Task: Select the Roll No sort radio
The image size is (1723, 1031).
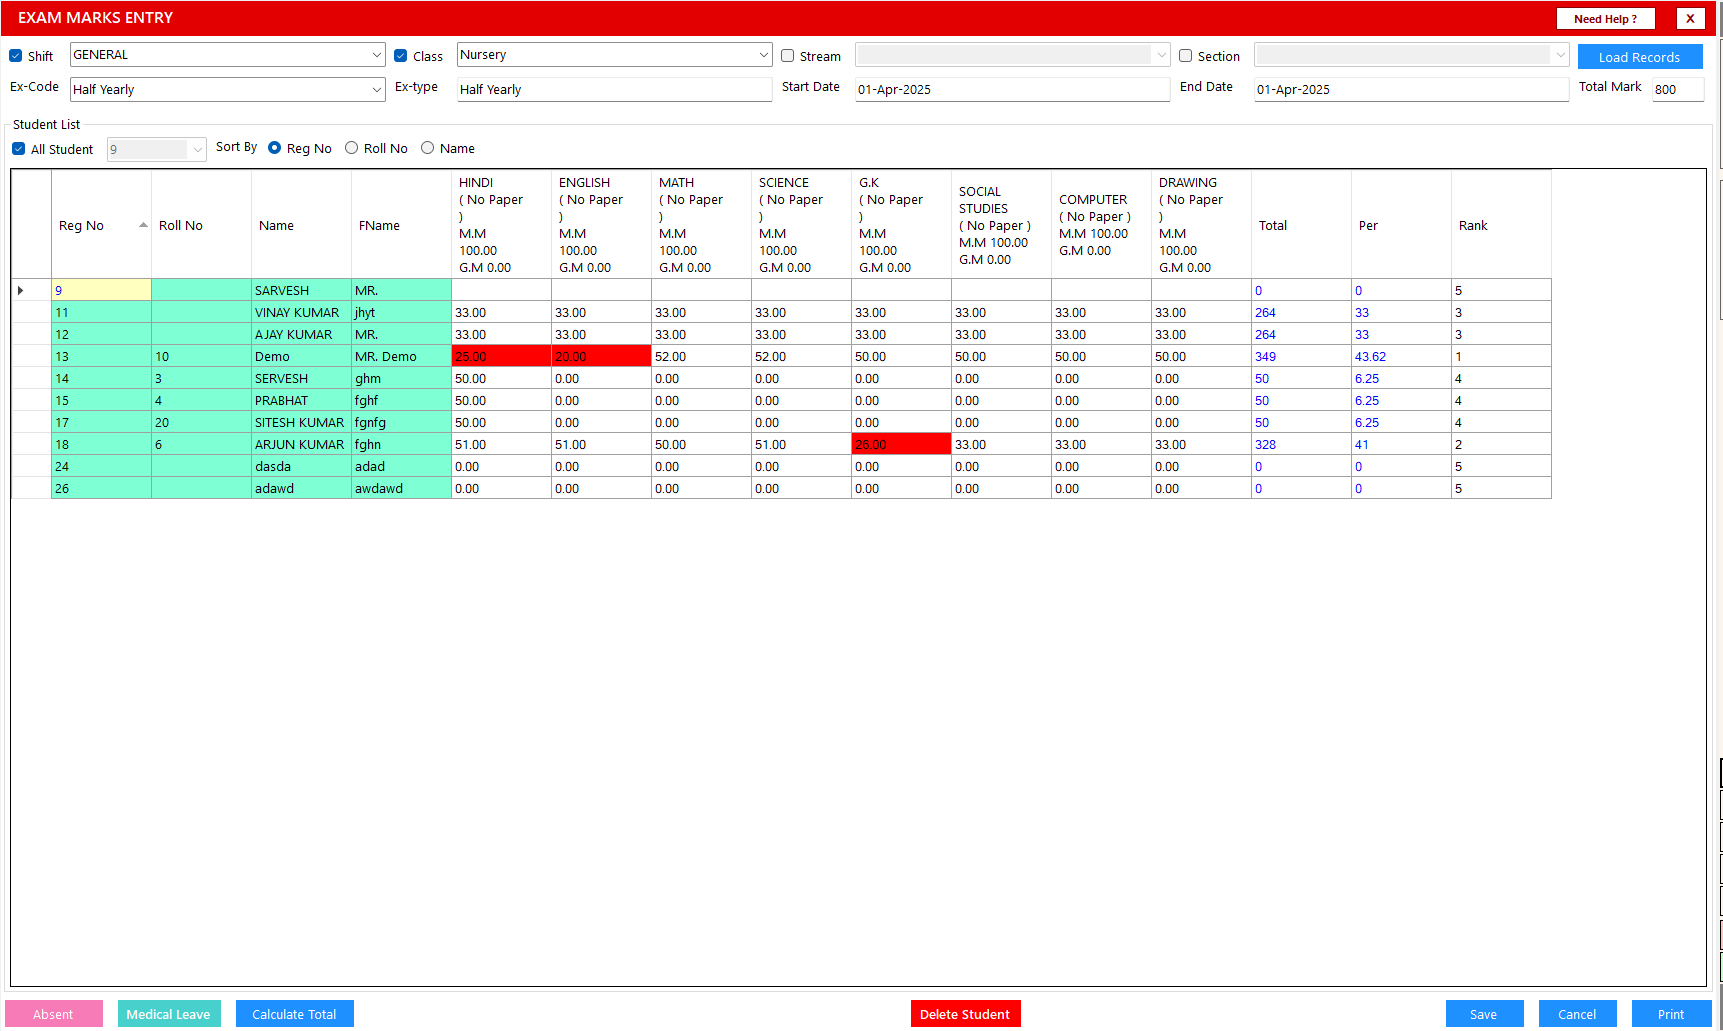Action: [x=351, y=148]
